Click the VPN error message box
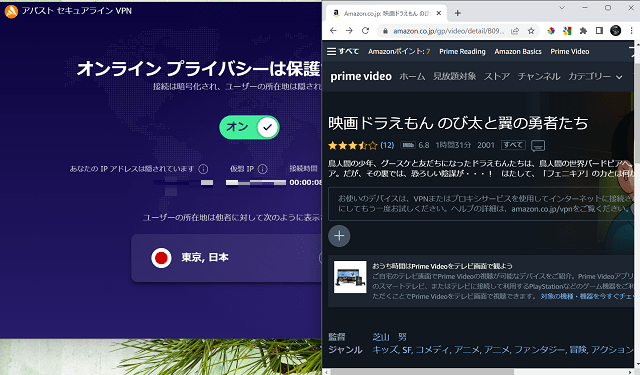Viewport: 640px width, 375px height. [x=481, y=204]
